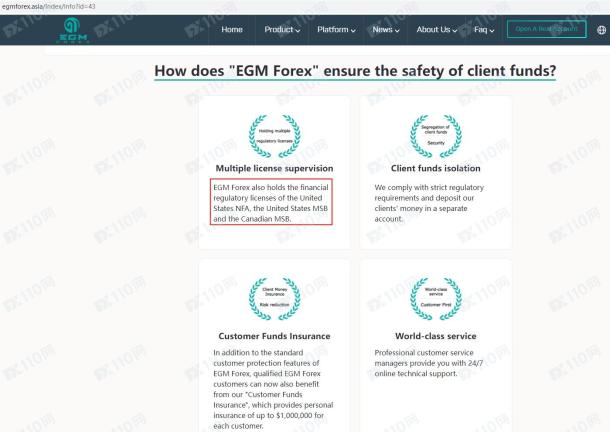This screenshot has height=432, width=610.
Task: Expand the Platform dropdown menu
Action: (x=336, y=30)
